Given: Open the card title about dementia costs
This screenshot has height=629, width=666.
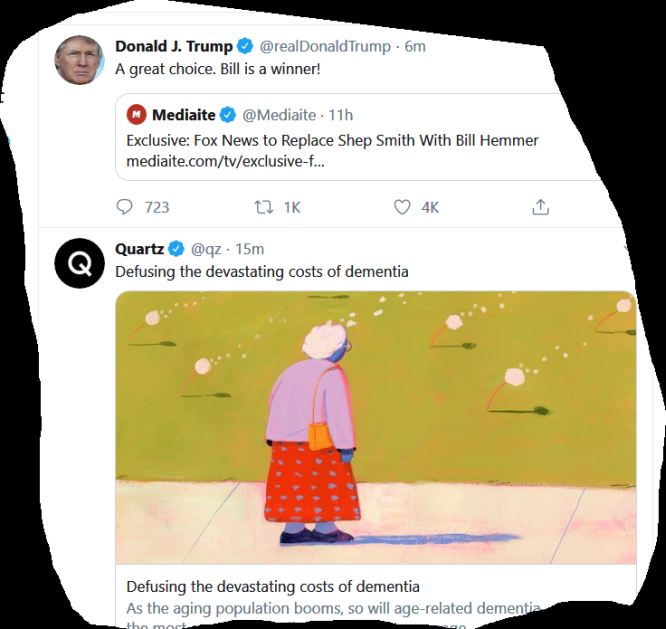Looking at the screenshot, I should pyautogui.click(x=273, y=587).
